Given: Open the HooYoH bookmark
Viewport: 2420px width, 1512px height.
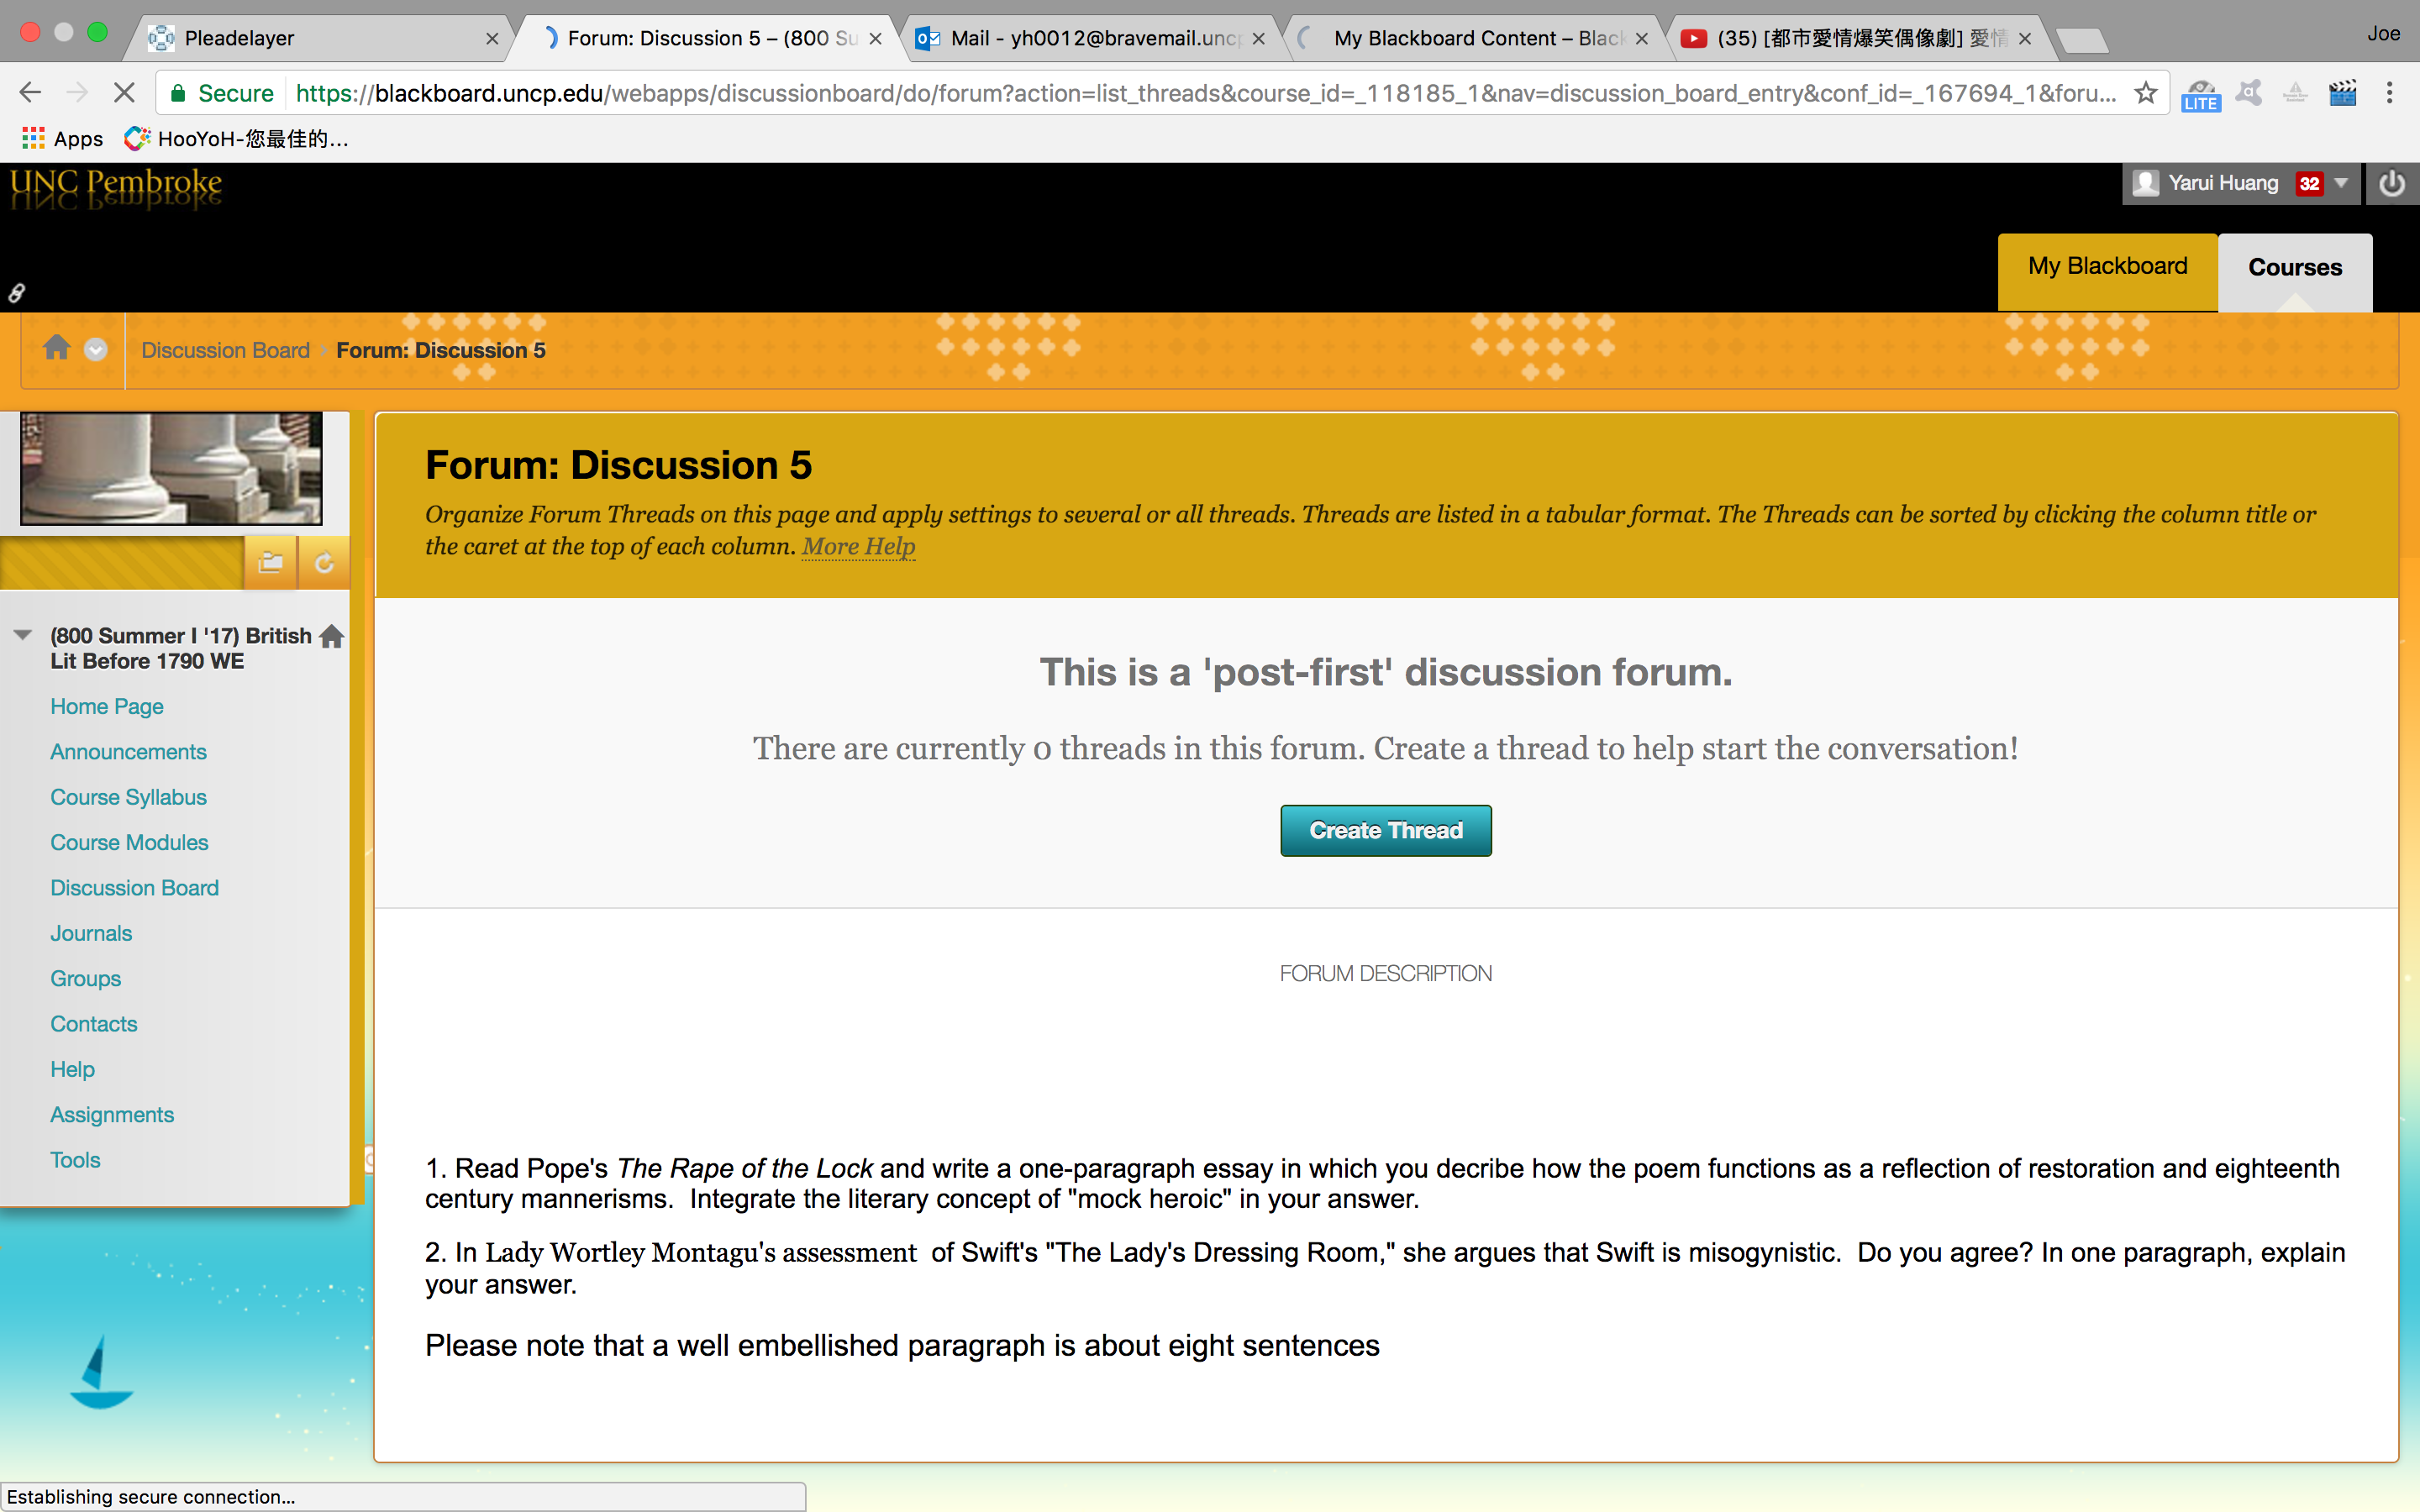Looking at the screenshot, I should [236, 139].
